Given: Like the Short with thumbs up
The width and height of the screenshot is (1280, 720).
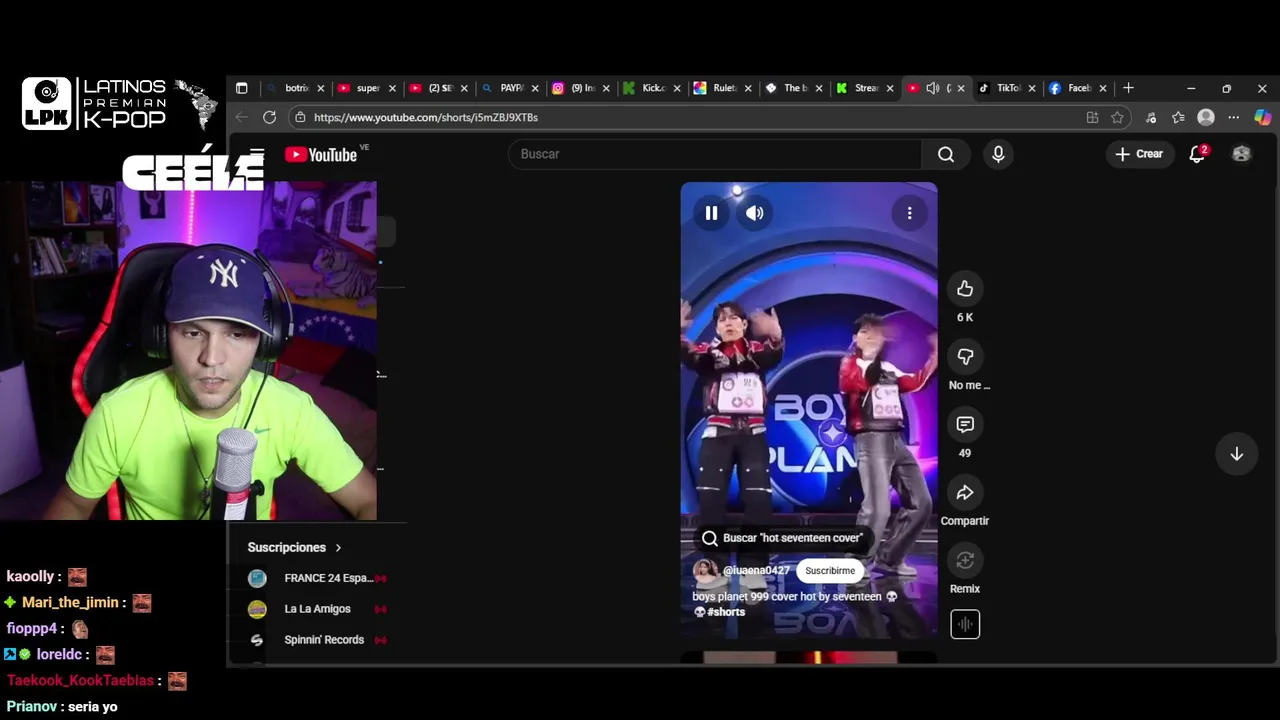Looking at the screenshot, I should click(965, 289).
